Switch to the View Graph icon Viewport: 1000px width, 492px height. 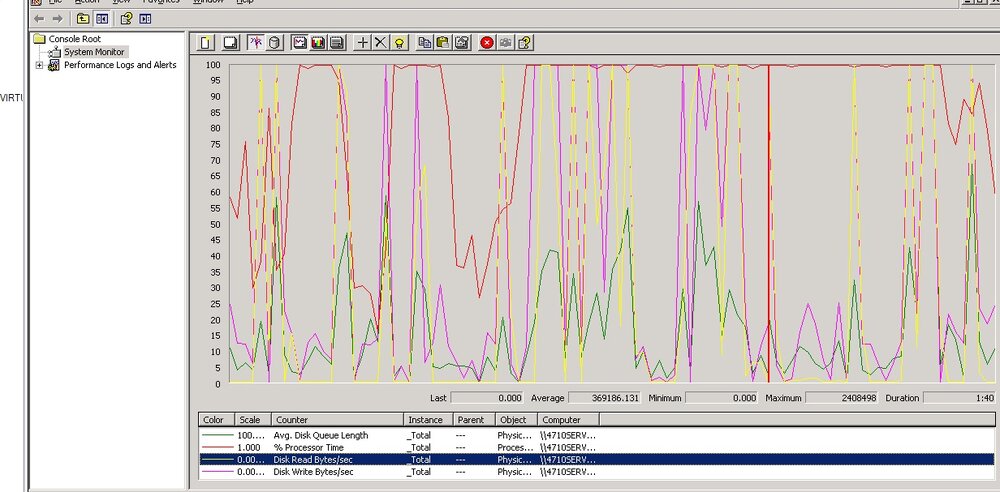[299, 43]
